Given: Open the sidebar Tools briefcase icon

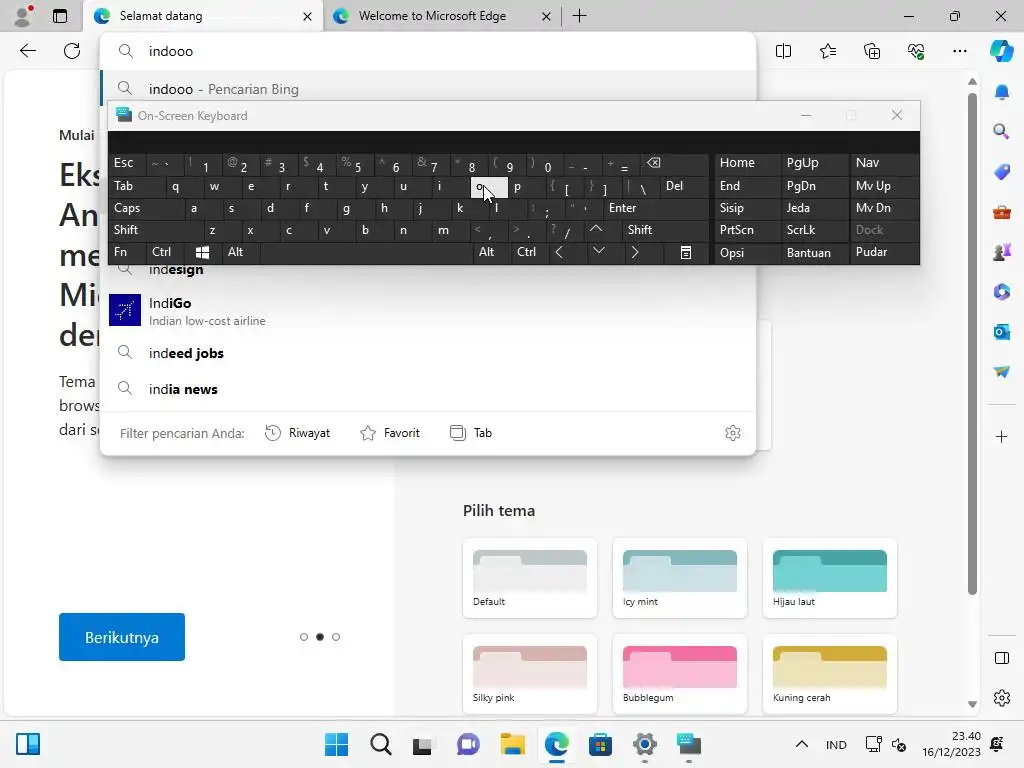Looking at the screenshot, I should tap(1002, 212).
